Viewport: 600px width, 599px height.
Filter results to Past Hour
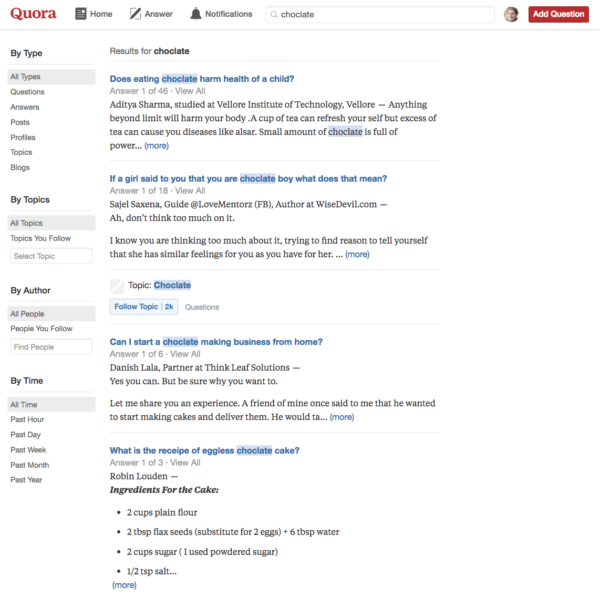pyautogui.click(x=27, y=419)
